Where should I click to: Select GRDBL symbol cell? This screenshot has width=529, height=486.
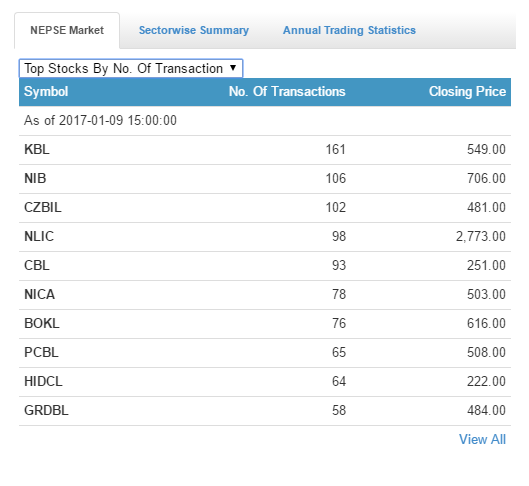(46, 411)
